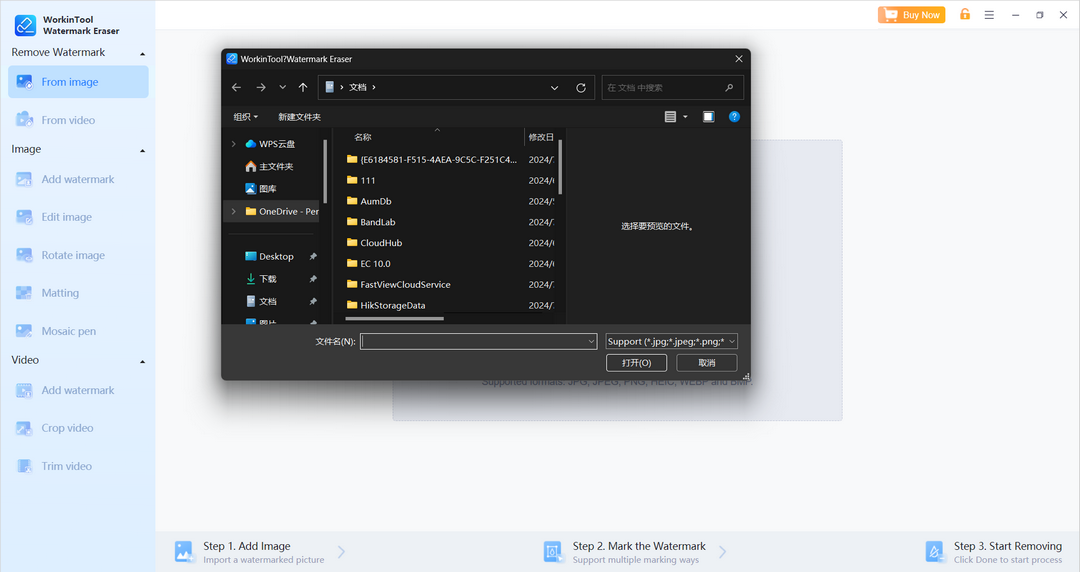1080x572 pixels.
Task: Select 图库 in navigation pane
Action: pos(267,189)
